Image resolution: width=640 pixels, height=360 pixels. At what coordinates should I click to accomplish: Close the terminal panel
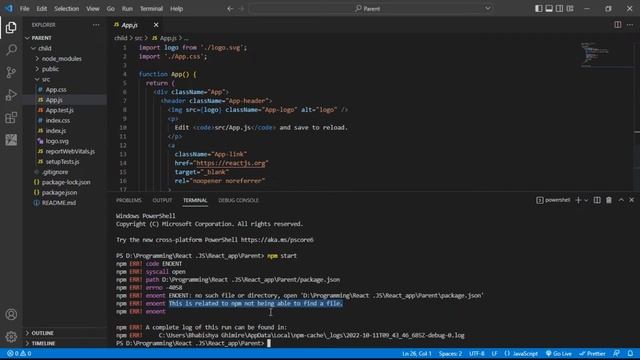[x=631, y=200]
